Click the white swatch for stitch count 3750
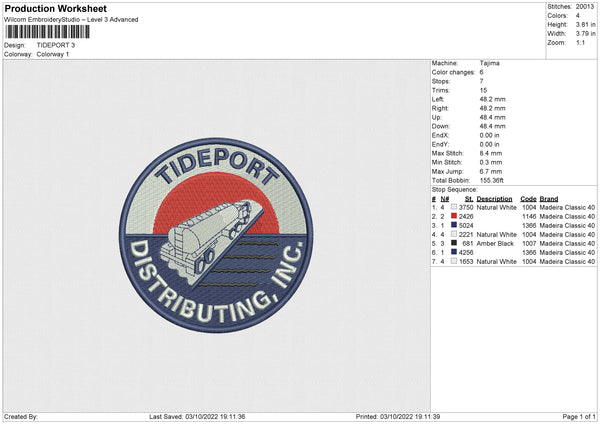Viewport: 600px width, 424px height. pos(454,207)
